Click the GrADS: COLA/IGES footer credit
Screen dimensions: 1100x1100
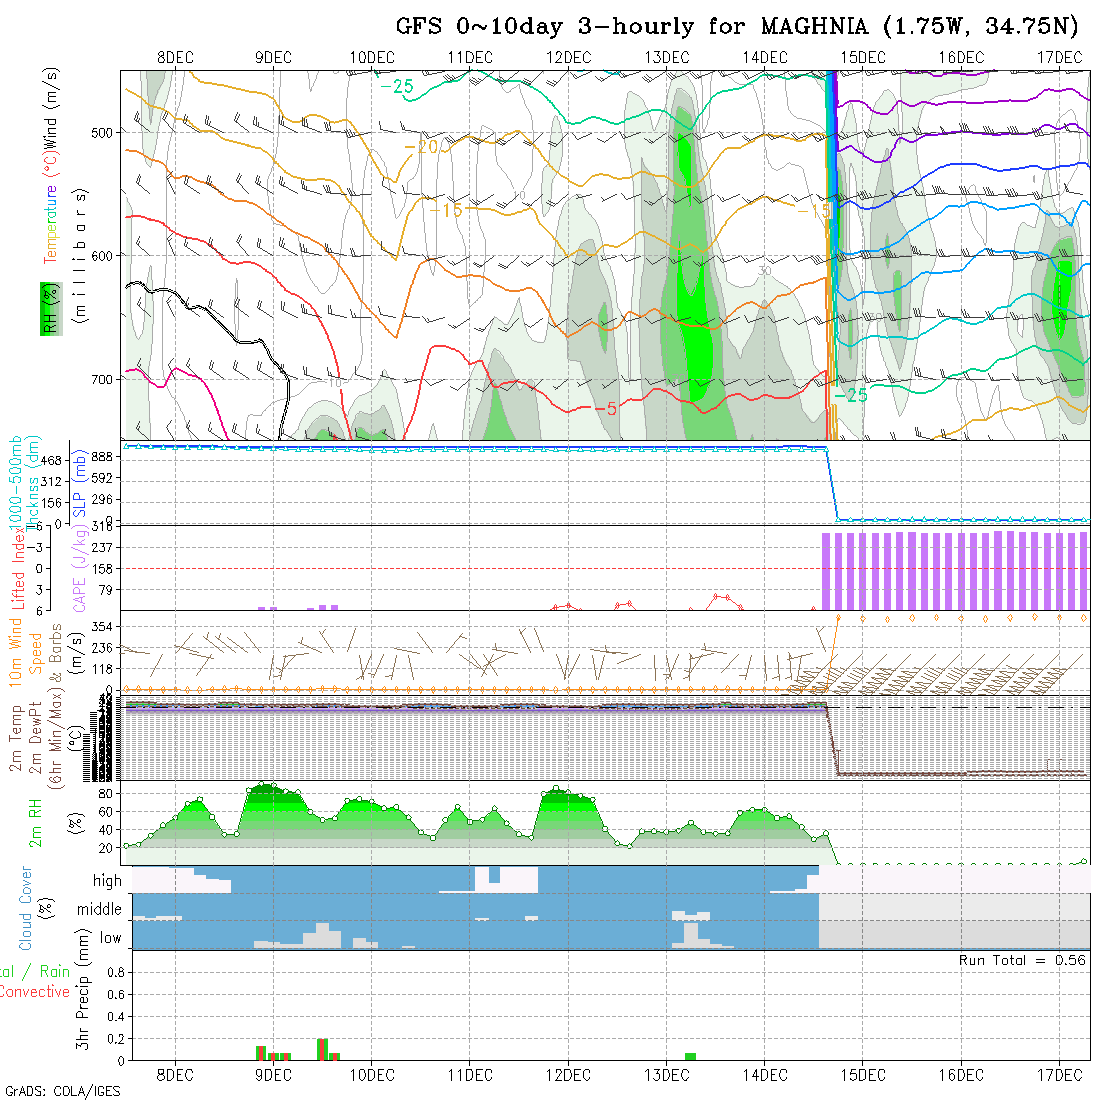(62, 1091)
